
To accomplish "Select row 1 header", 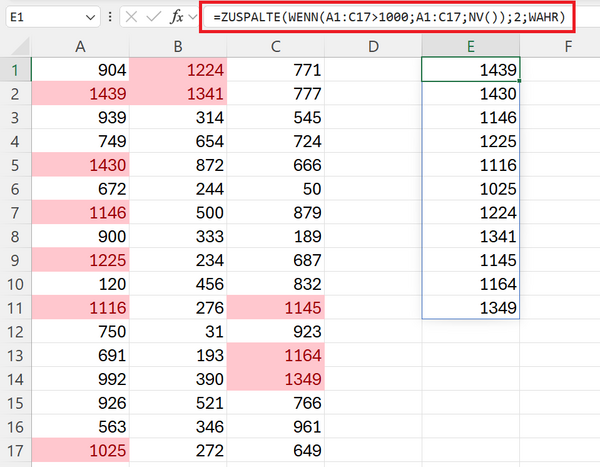I will tap(15, 70).
